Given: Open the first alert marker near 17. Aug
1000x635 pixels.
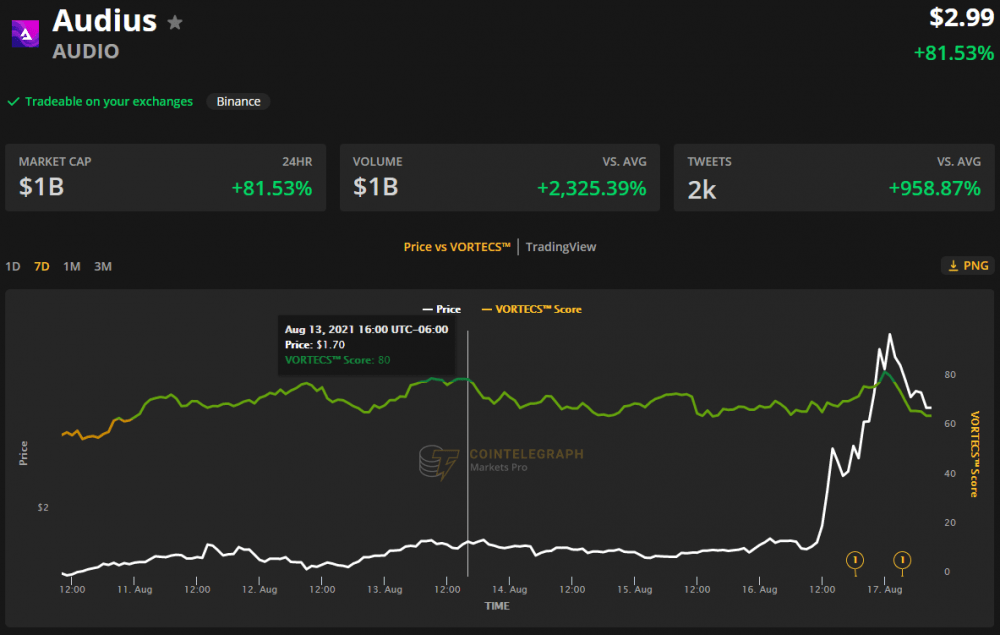Looking at the screenshot, I should (x=855, y=560).
